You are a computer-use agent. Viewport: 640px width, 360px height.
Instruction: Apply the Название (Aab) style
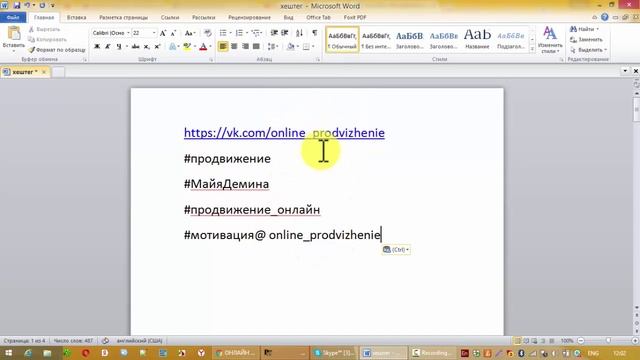click(x=477, y=40)
